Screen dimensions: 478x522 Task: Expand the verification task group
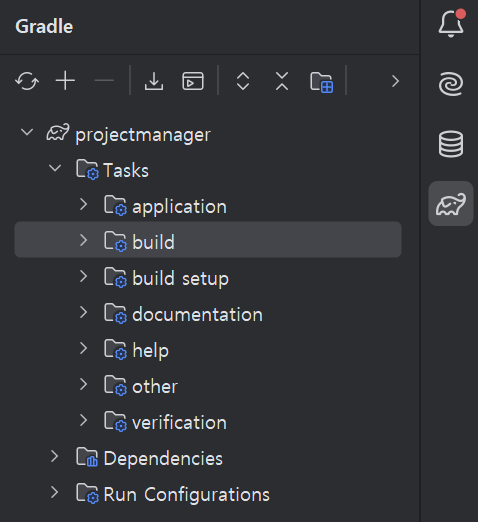pyautogui.click(x=83, y=420)
